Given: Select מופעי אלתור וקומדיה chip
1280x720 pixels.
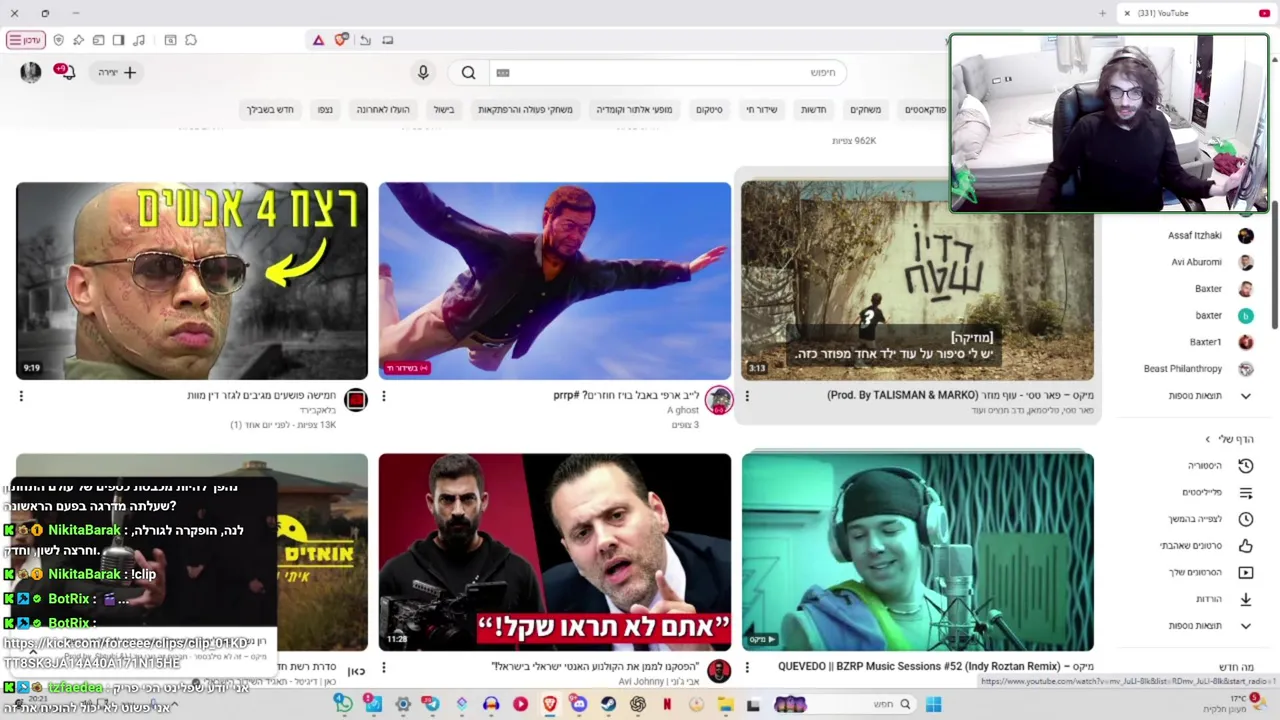Looking at the screenshot, I should click(x=634, y=109).
